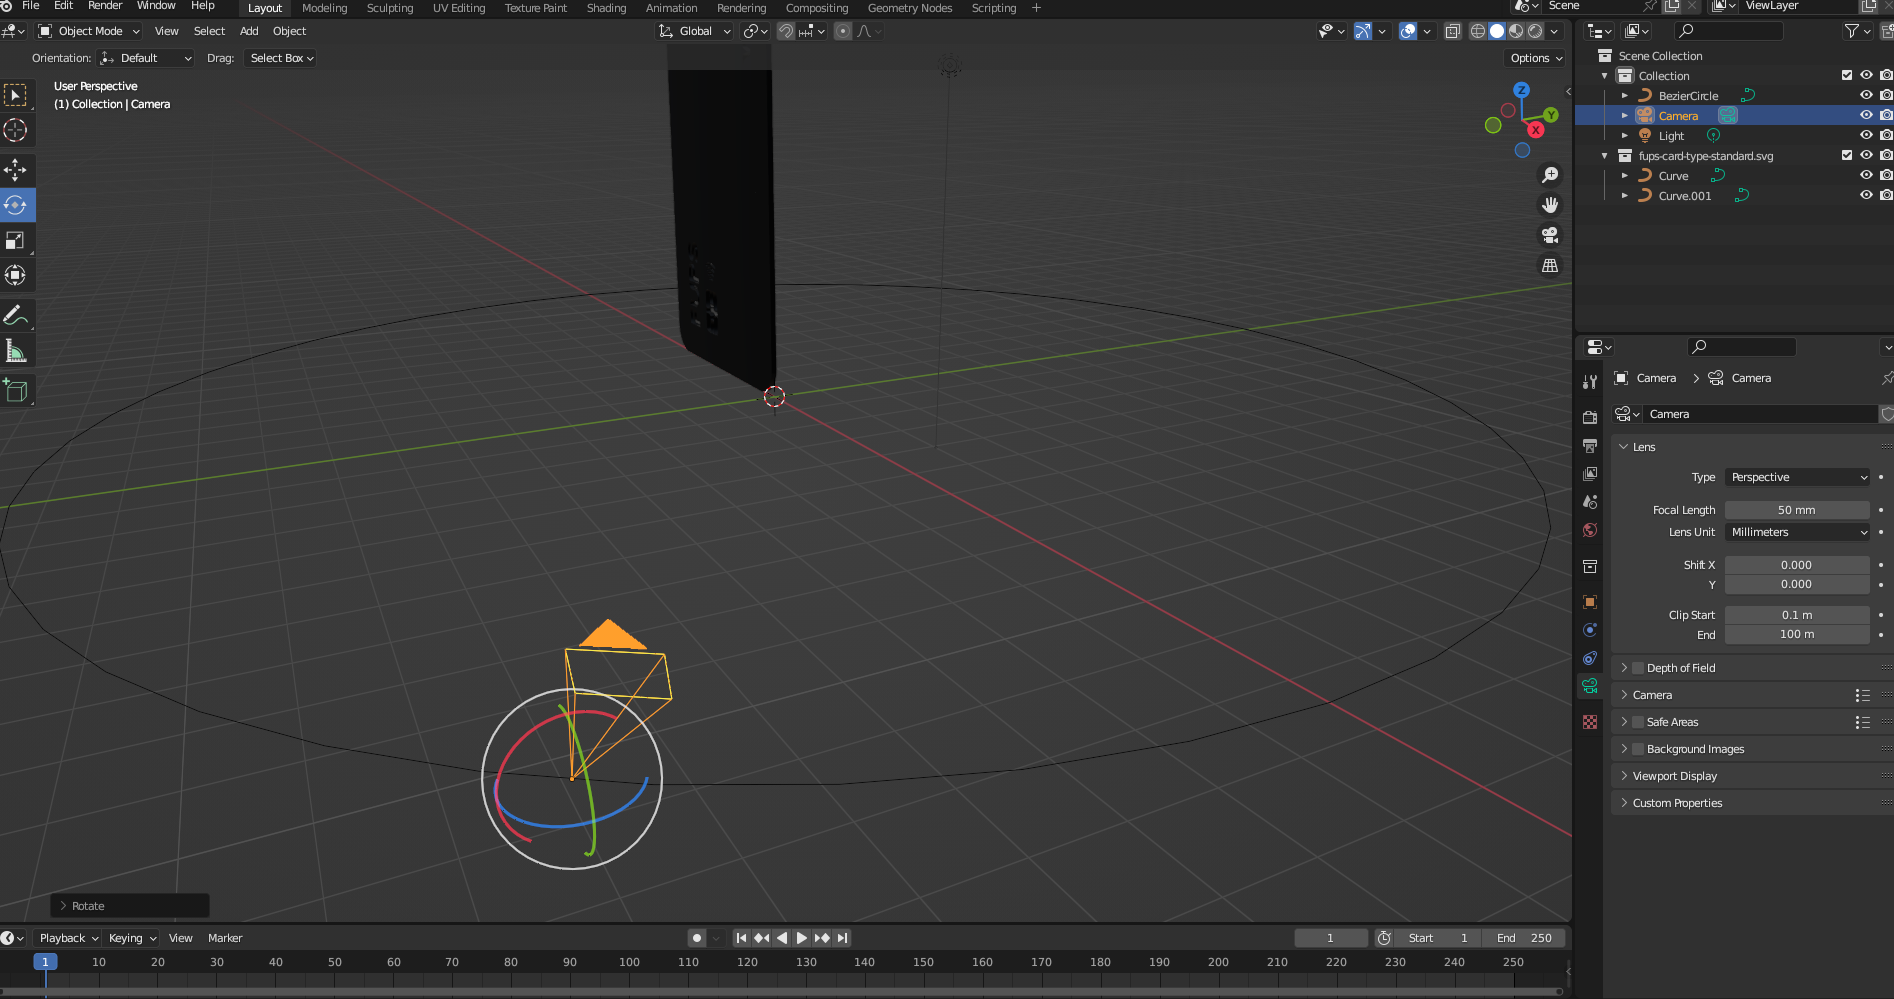
Task: Open the Object properties tab
Action: [x=1590, y=602]
